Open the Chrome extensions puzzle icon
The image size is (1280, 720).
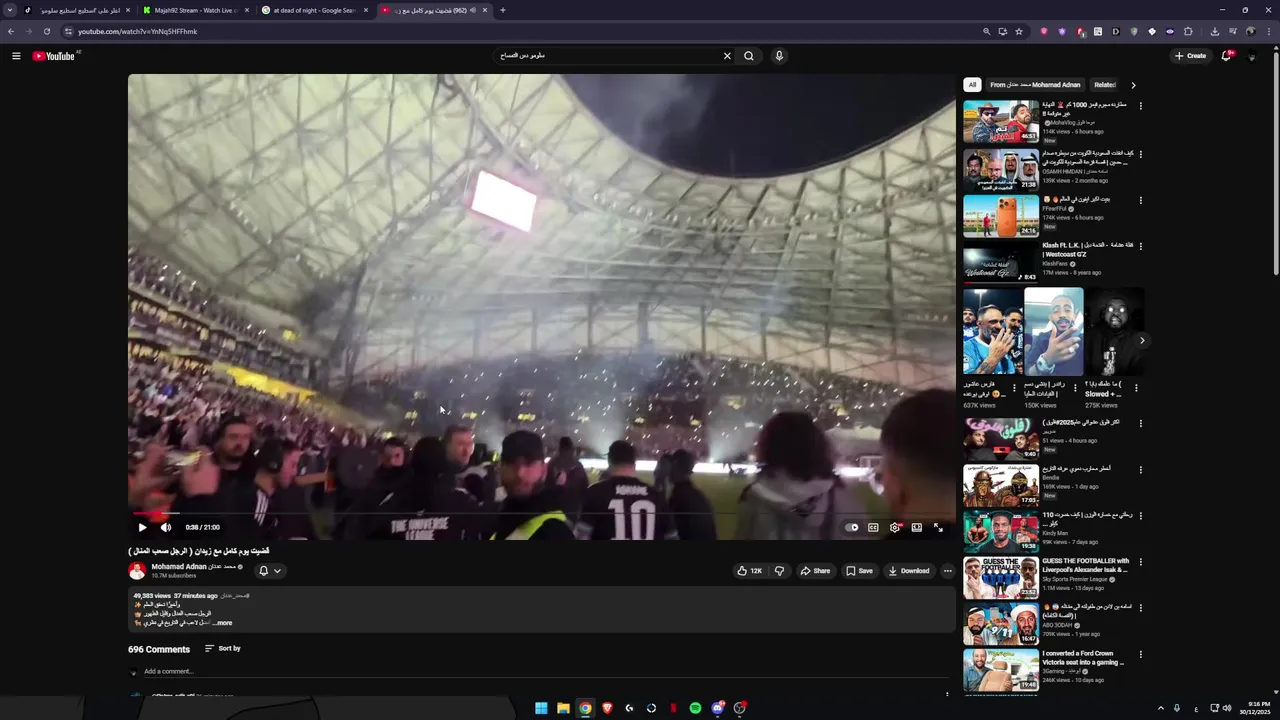click(x=1188, y=31)
